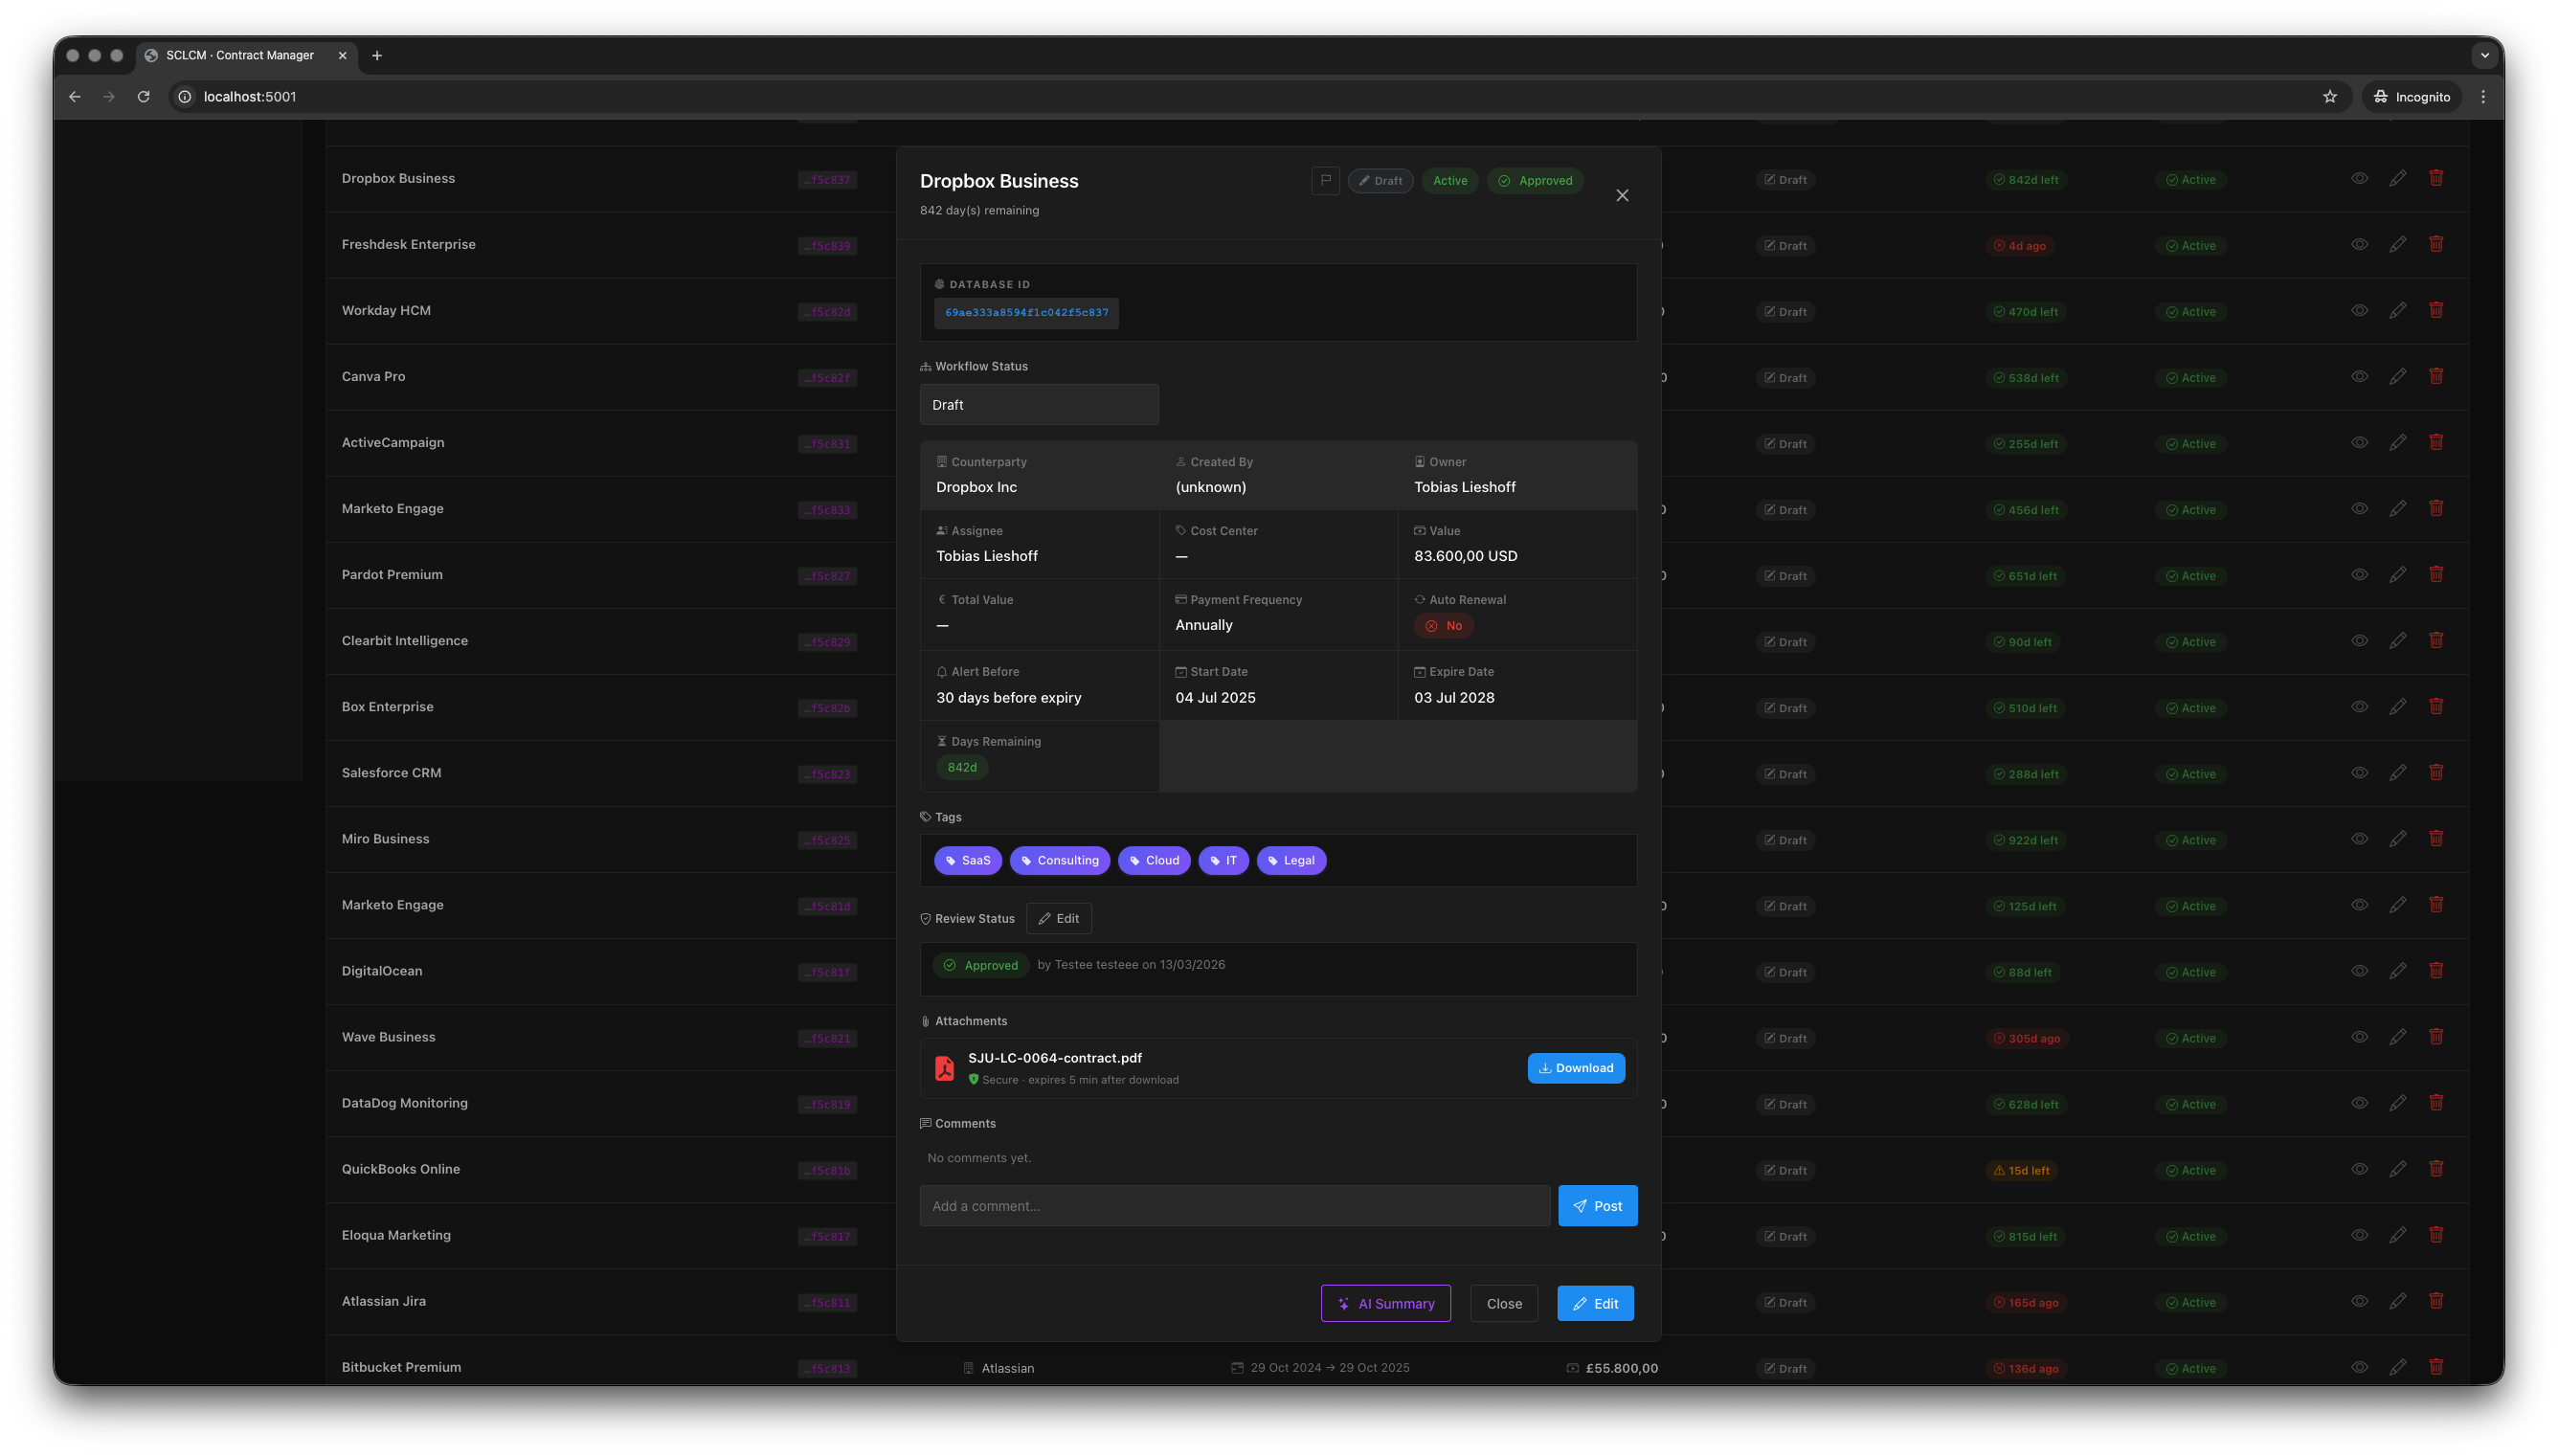Close the Dropbox Business details modal

pos(1622,196)
